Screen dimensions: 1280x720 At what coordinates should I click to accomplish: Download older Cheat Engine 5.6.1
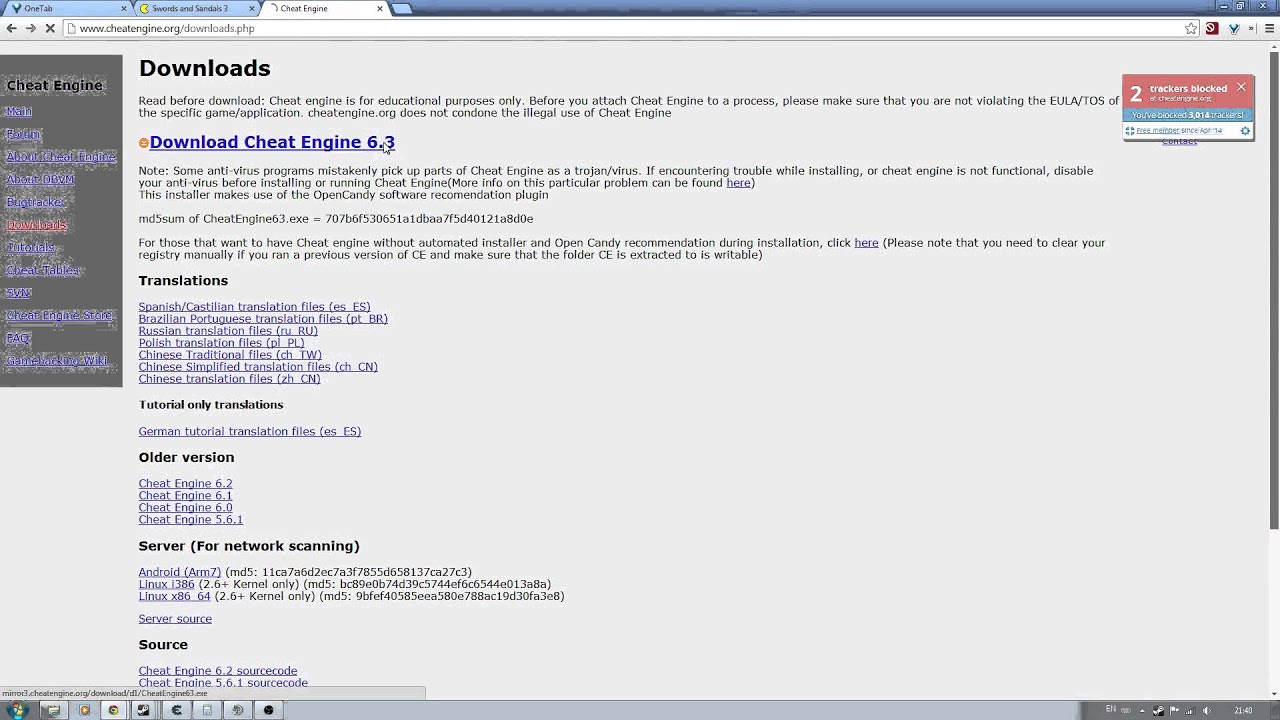pyautogui.click(x=191, y=520)
